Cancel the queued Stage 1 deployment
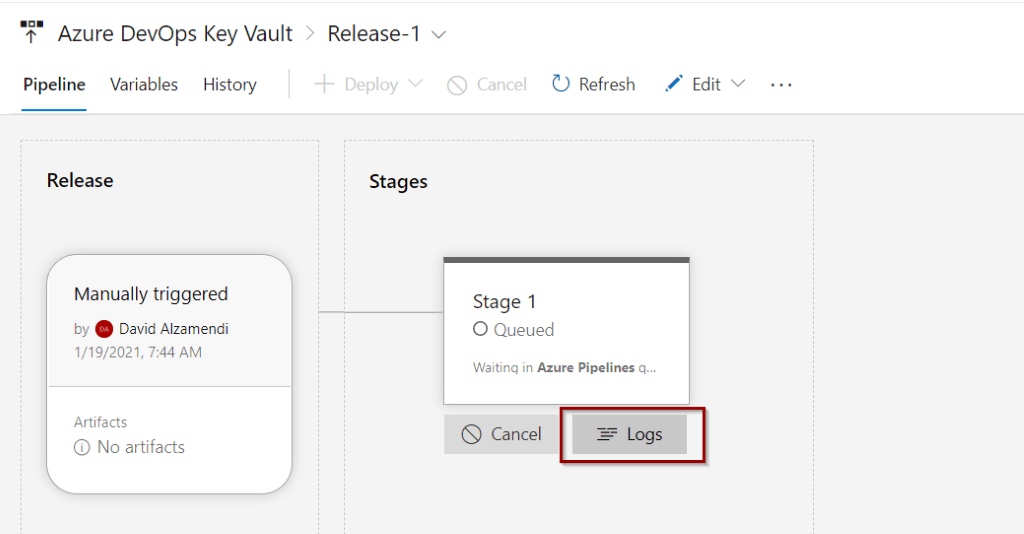1024x534 pixels. tap(502, 434)
